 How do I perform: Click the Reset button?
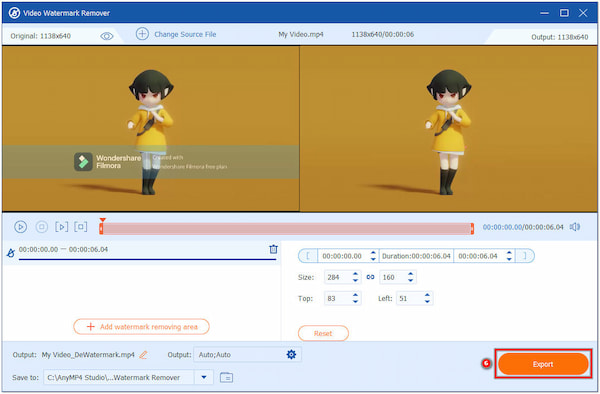[323, 333]
